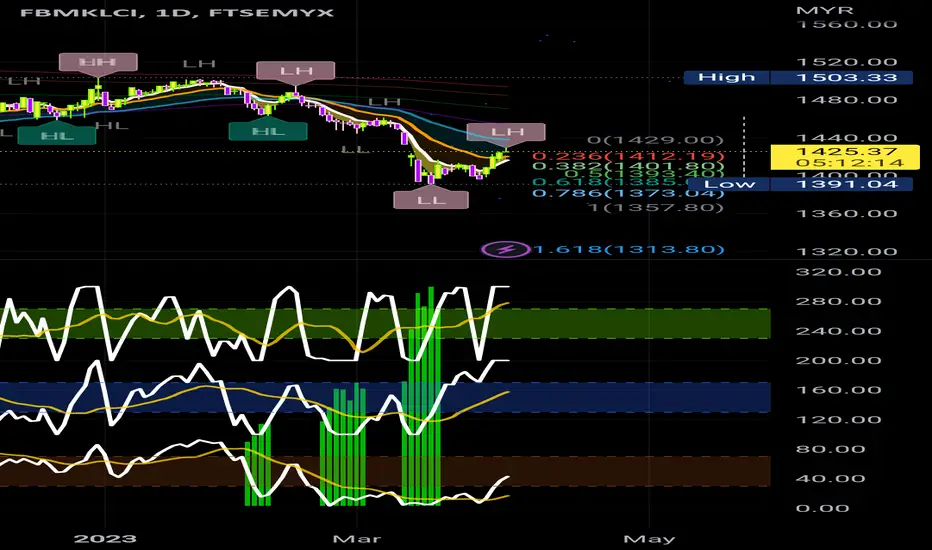Click 40.00 on the indicator axis

[x=830, y=479]
